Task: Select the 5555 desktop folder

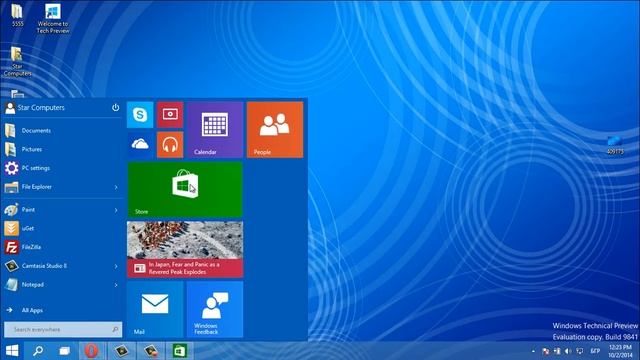Action: pyautogui.click(x=17, y=16)
